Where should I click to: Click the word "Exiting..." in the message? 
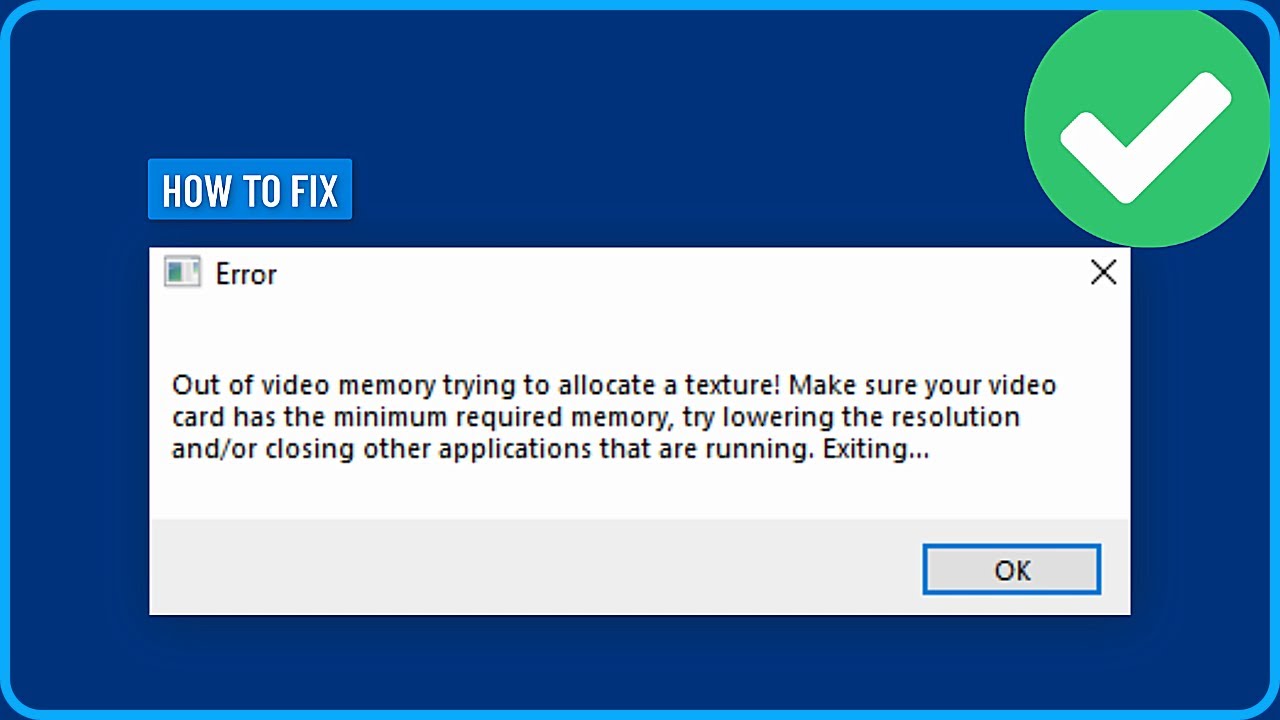pyautogui.click(x=876, y=449)
